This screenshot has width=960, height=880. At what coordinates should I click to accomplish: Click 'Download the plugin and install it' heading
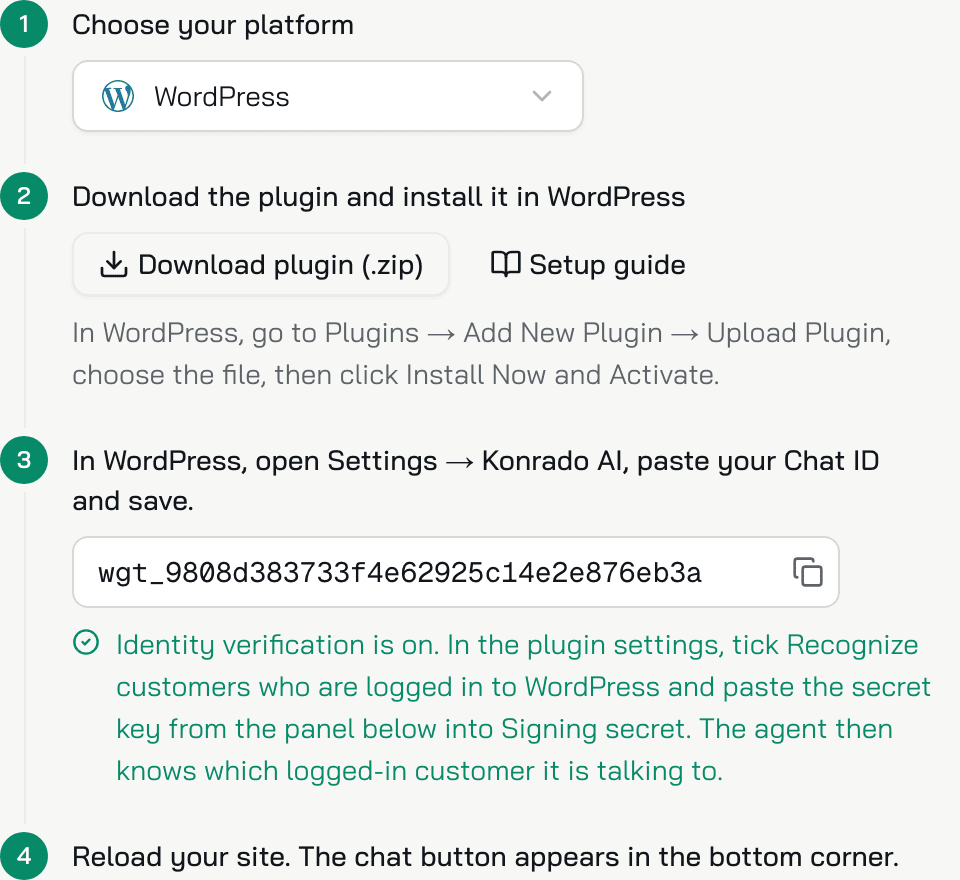[x=378, y=197]
